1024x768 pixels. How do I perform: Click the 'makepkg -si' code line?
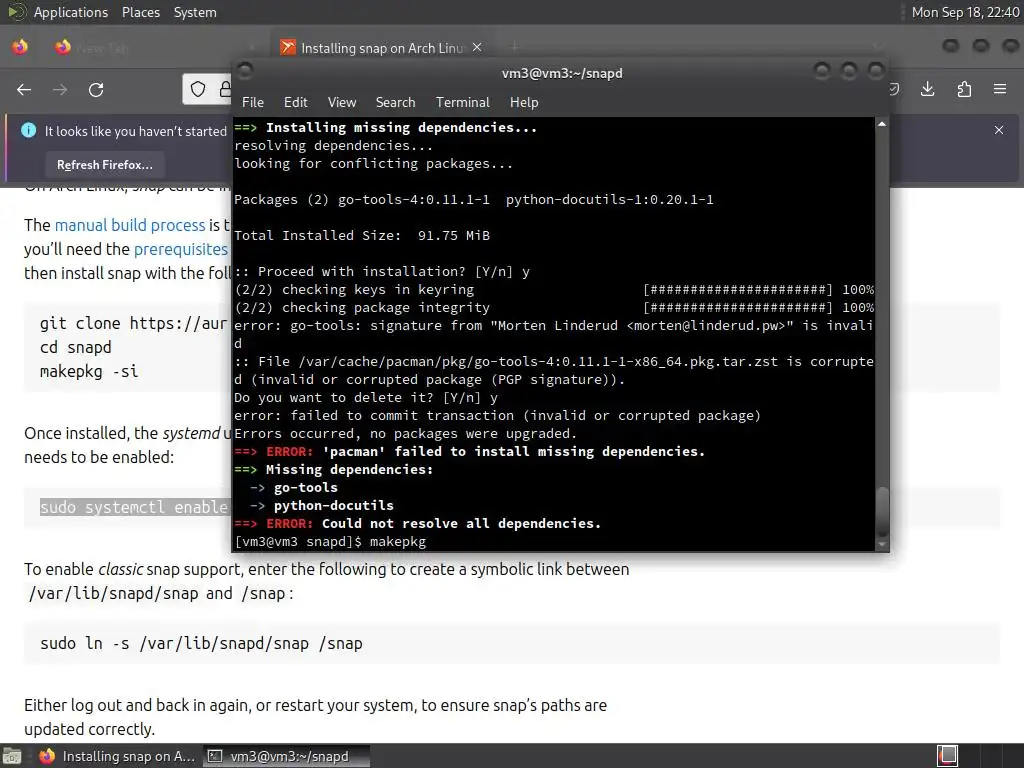89,372
